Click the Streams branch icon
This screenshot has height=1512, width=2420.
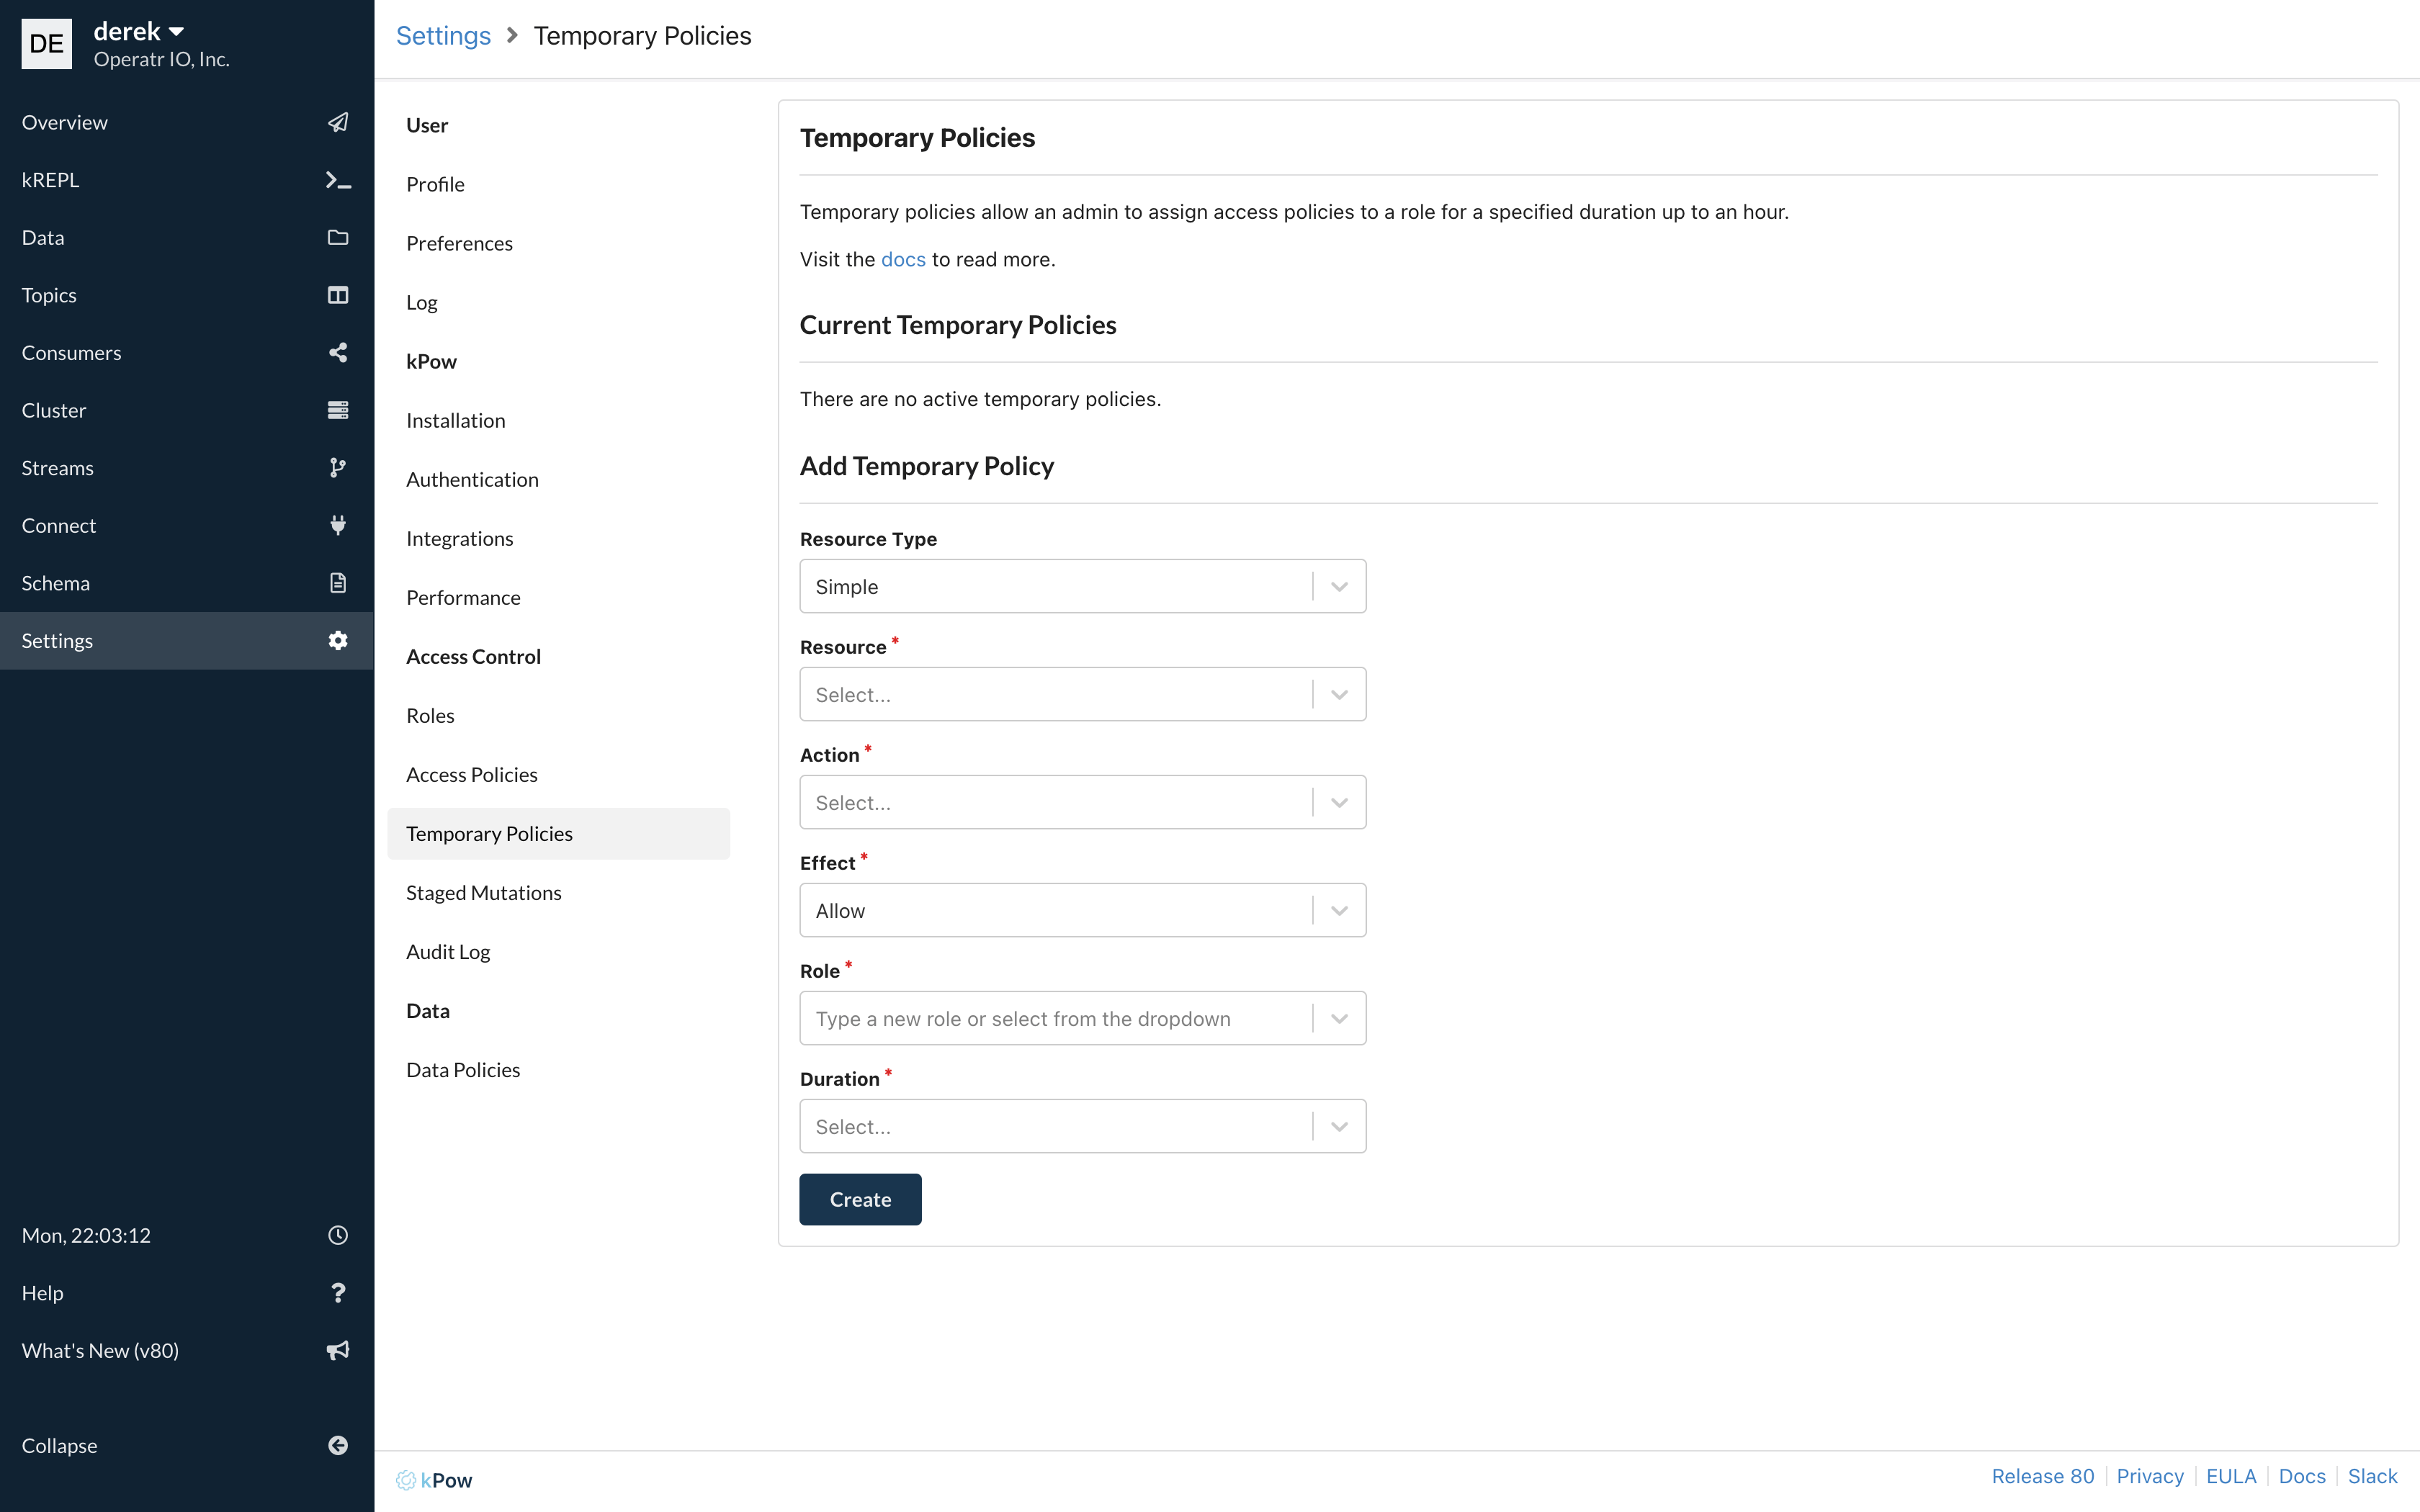[338, 468]
